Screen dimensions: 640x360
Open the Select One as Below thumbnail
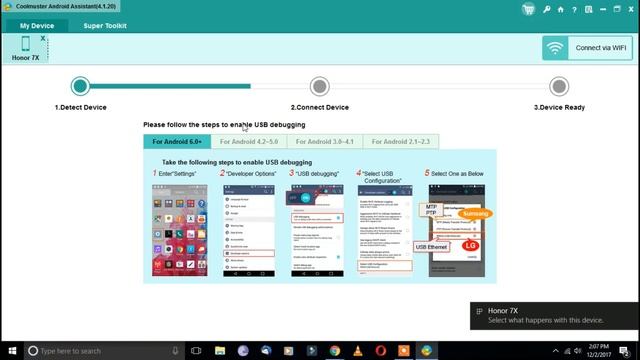pos(457,231)
